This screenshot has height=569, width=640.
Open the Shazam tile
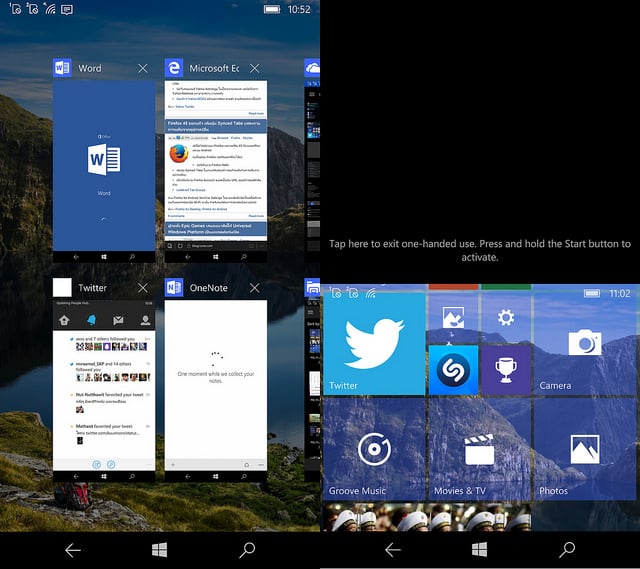(453, 370)
